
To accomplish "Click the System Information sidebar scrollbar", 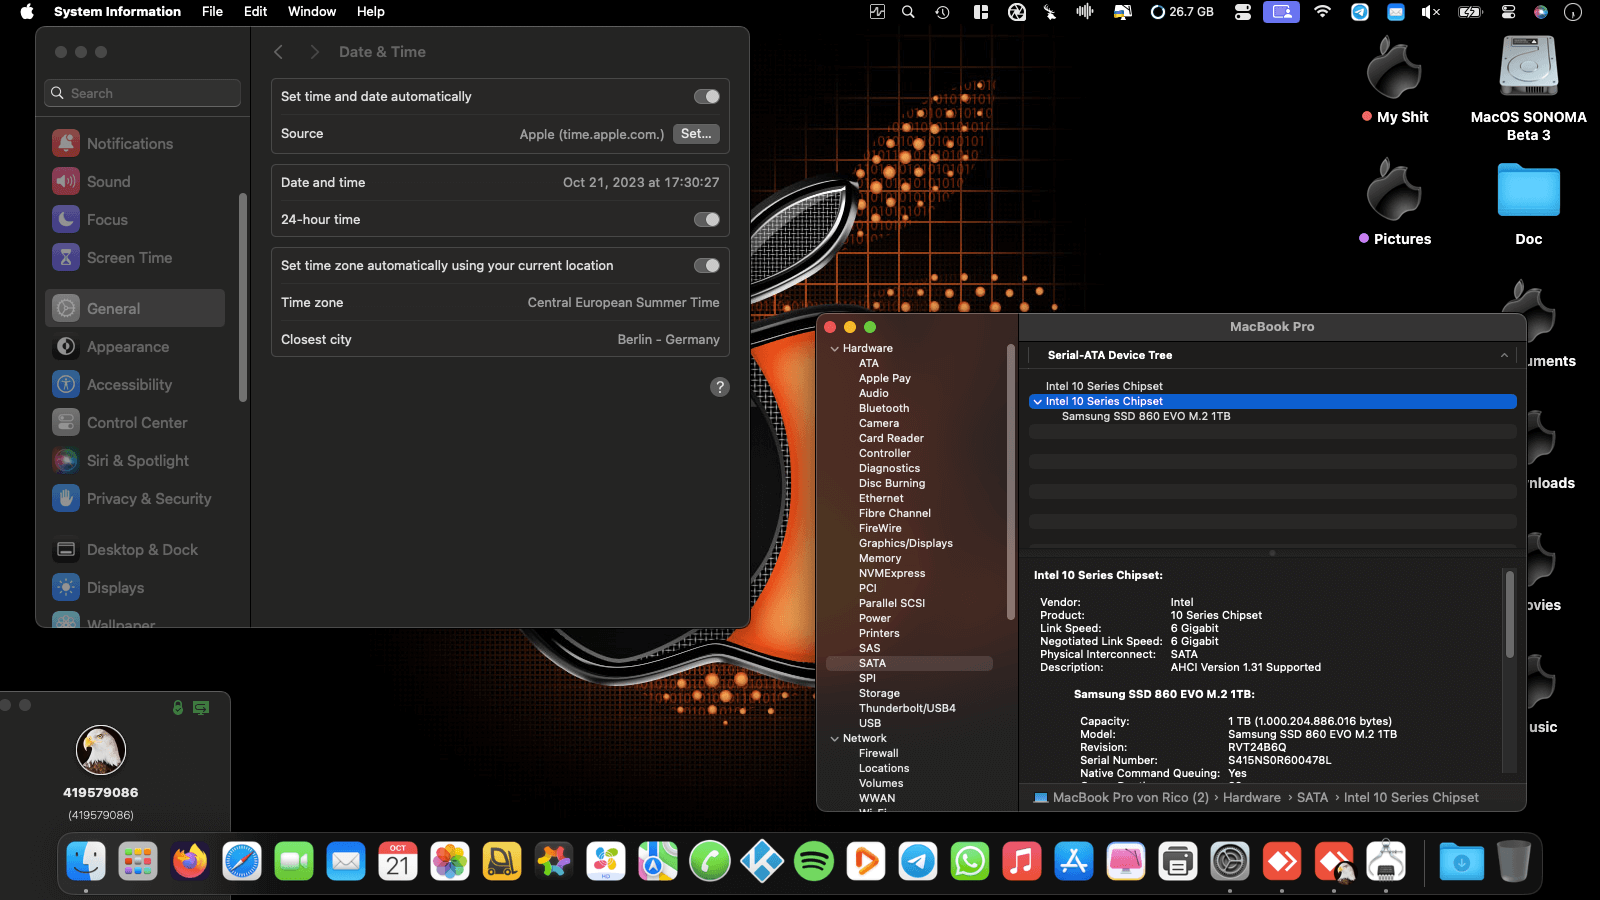I will (x=1010, y=482).
